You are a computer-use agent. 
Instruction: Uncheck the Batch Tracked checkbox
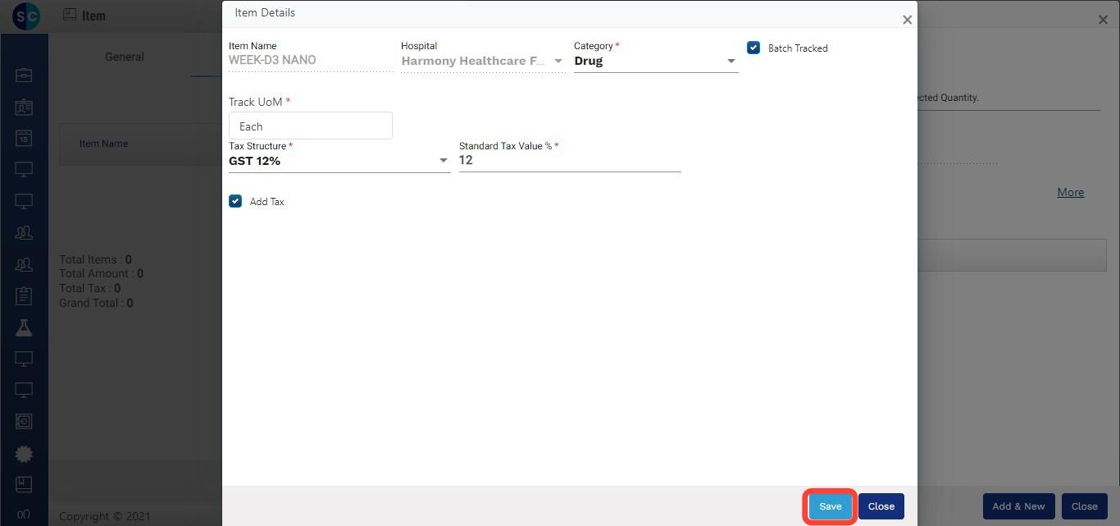click(754, 48)
